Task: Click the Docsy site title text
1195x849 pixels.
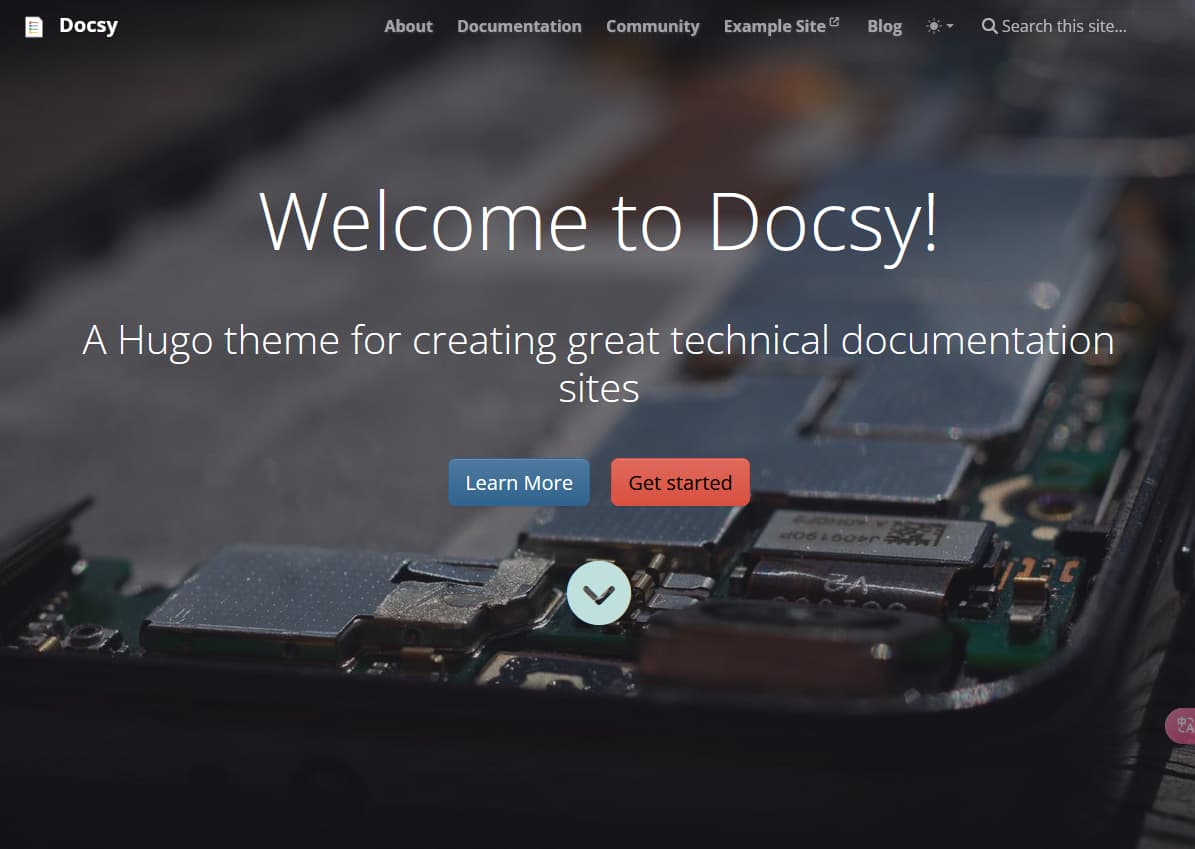Action: tap(88, 25)
